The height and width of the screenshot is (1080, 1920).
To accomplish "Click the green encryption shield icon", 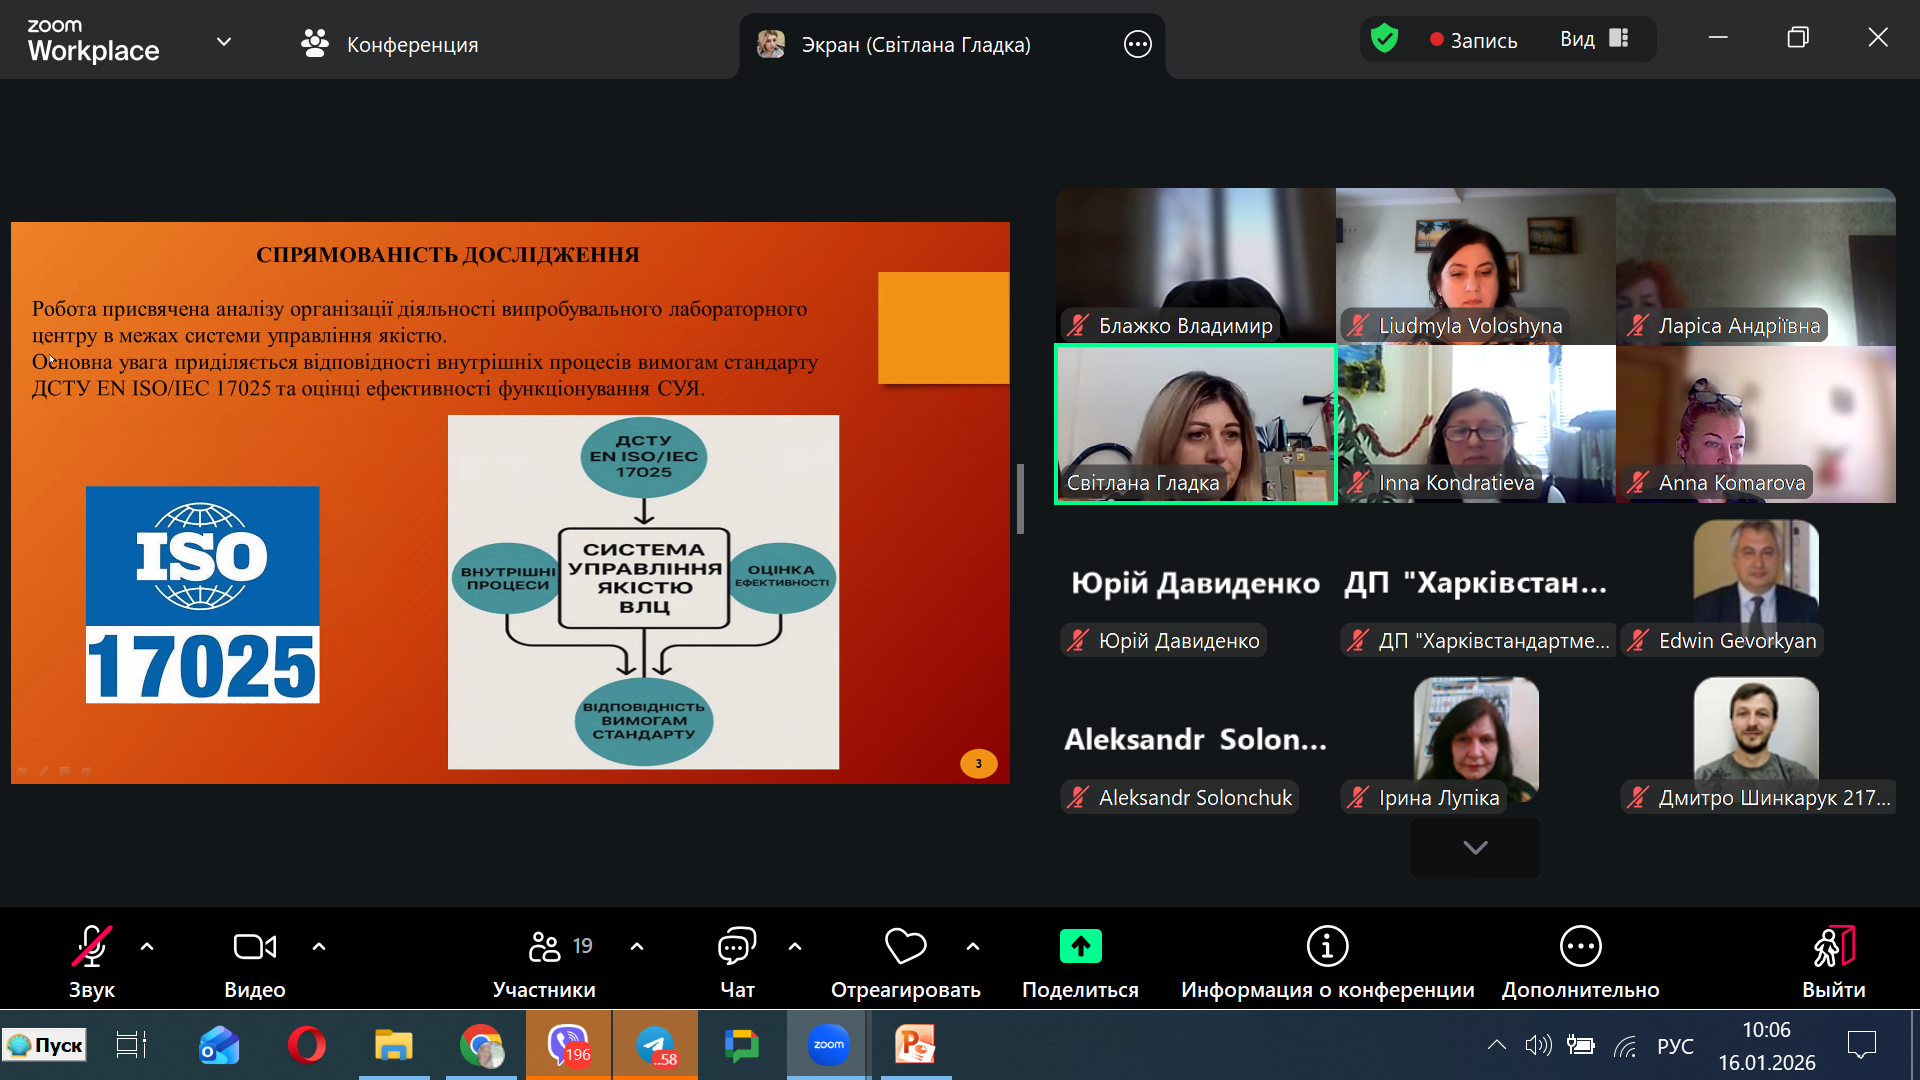I will (x=1384, y=40).
